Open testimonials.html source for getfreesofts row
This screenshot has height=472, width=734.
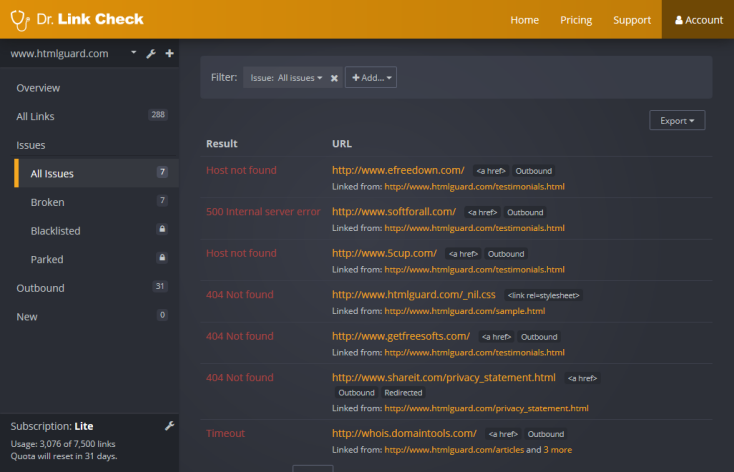point(474,353)
